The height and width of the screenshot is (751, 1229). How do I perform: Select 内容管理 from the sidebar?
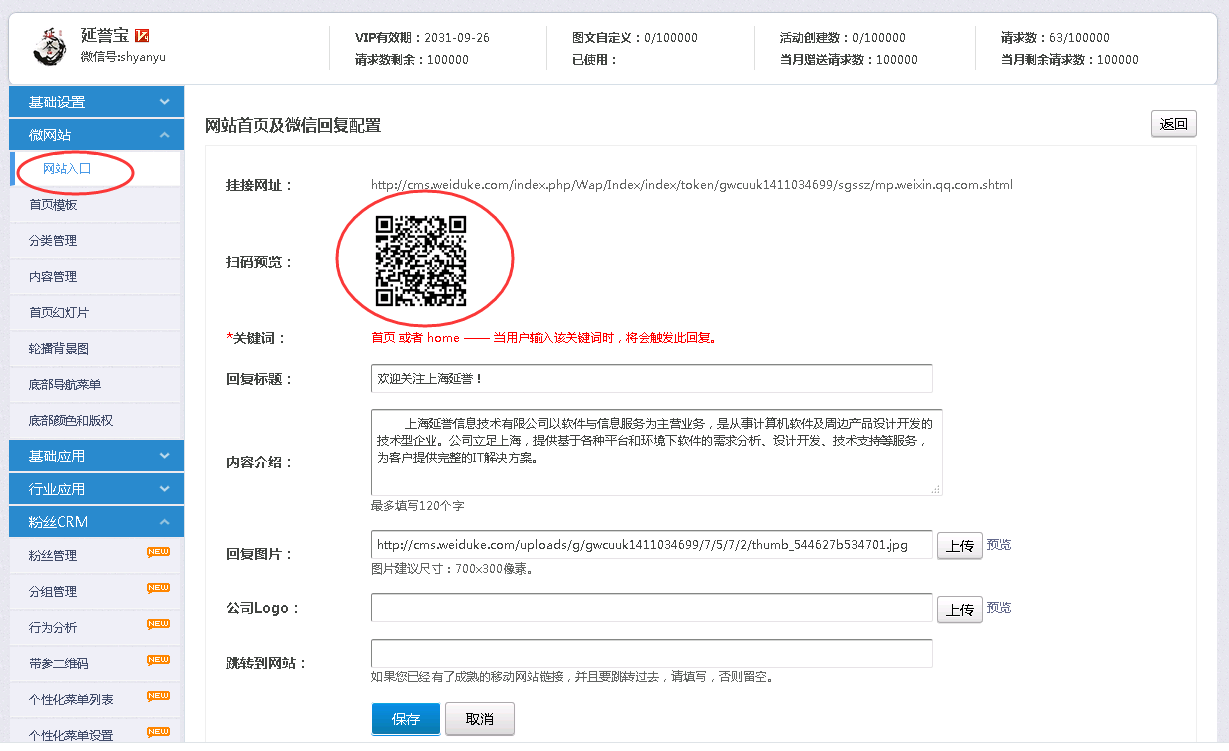point(96,277)
